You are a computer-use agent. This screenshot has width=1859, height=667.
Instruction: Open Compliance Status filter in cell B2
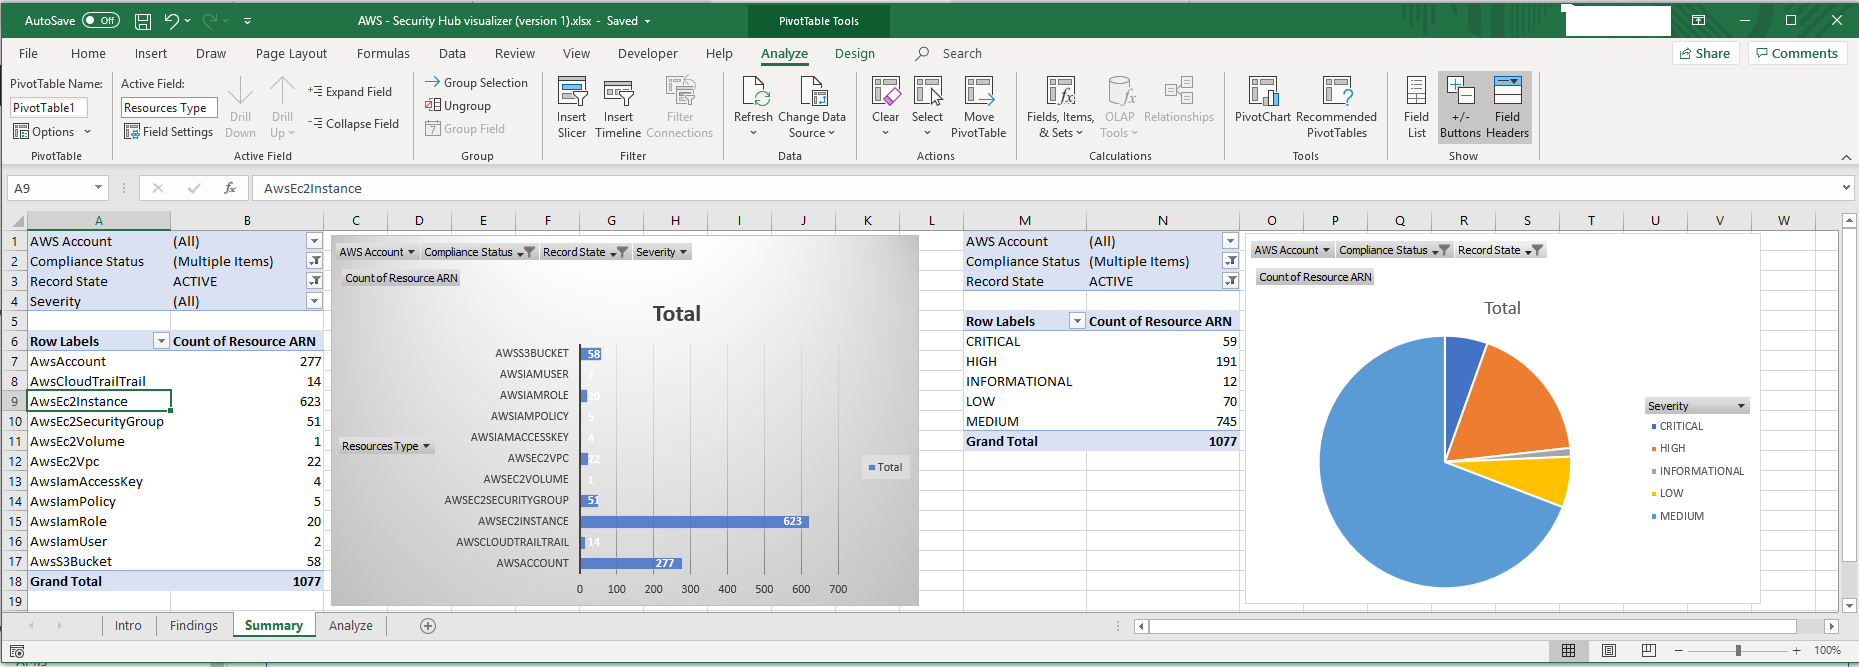click(x=314, y=261)
